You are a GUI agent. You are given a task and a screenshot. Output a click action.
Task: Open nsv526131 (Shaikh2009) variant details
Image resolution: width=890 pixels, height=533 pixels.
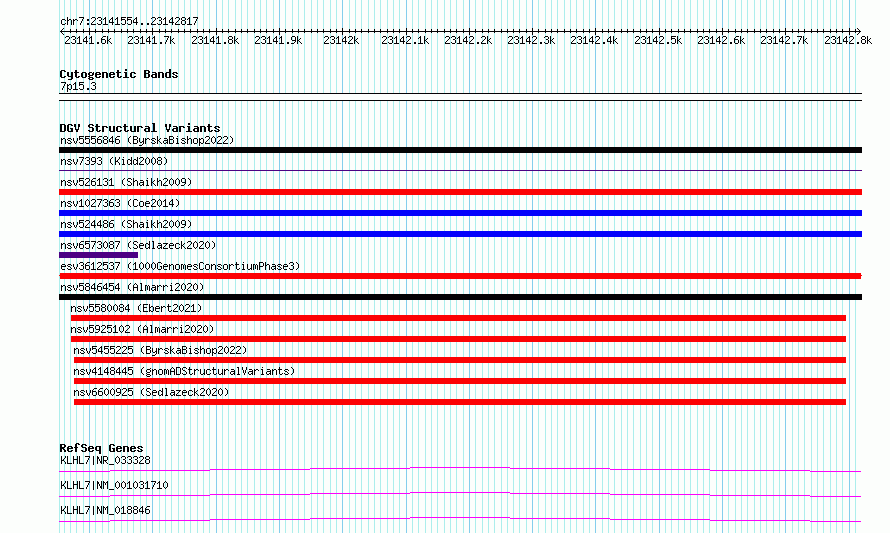click(x=126, y=182)
